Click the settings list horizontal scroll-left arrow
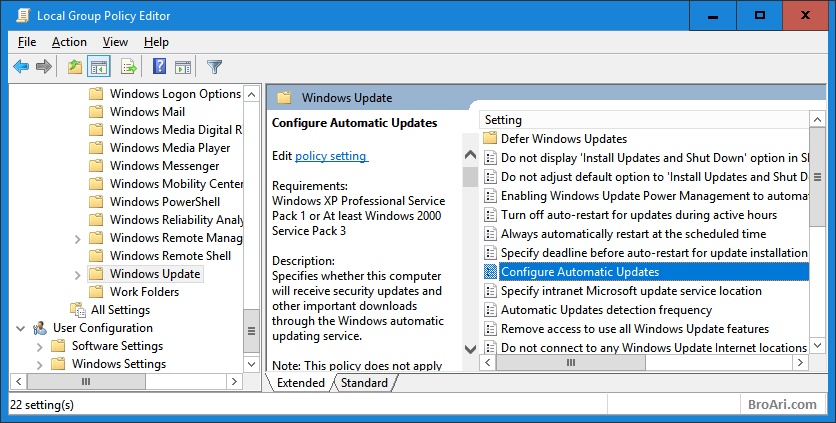Viewport: 836px width, 423px height. tap(487, 363)
